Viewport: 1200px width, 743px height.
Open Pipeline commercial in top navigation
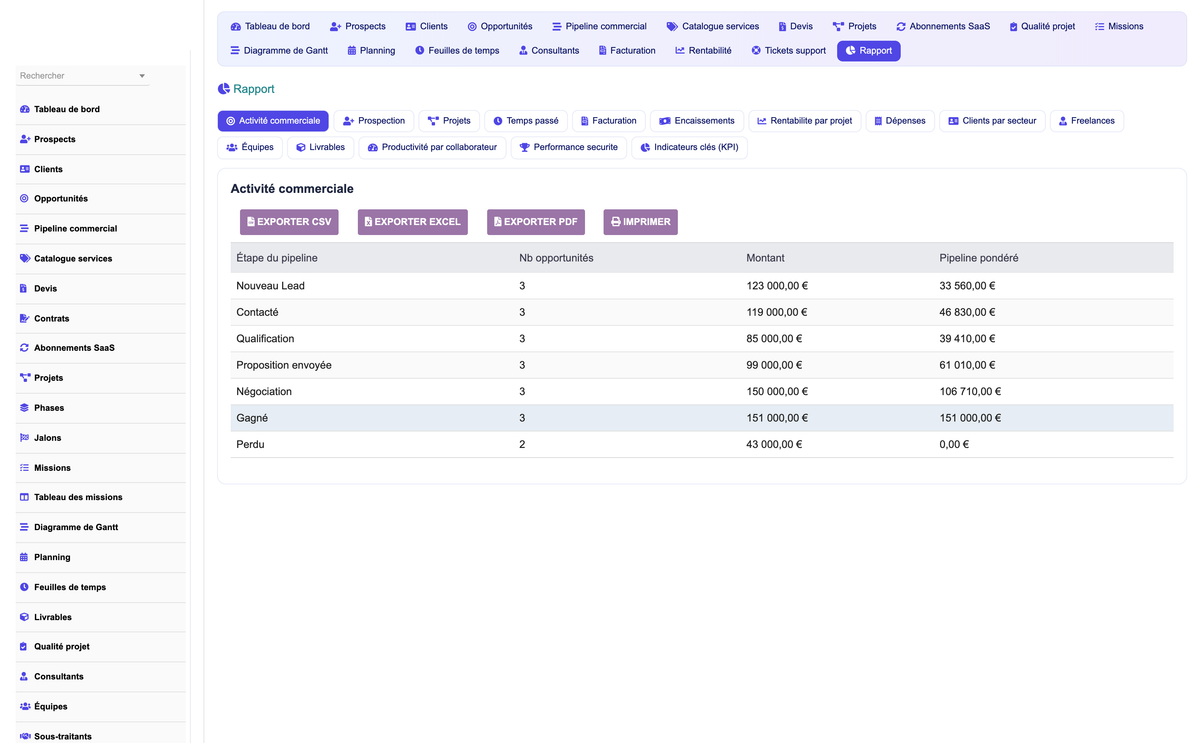point(599,26)
